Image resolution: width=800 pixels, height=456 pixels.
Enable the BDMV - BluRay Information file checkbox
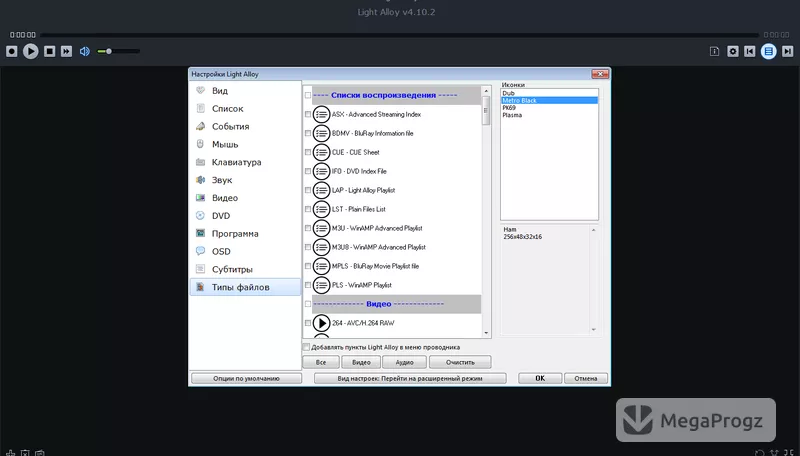[x=308, y=133]
